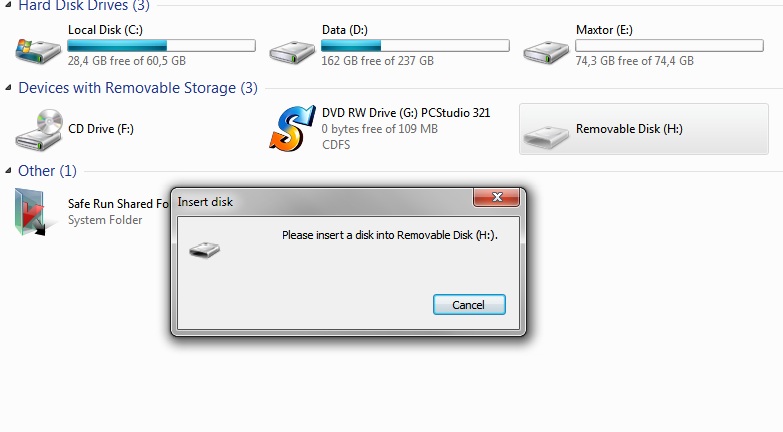Click the drive icon inside Insert disk dialog
Screen dimensions: 783x432
click(204, 247)
